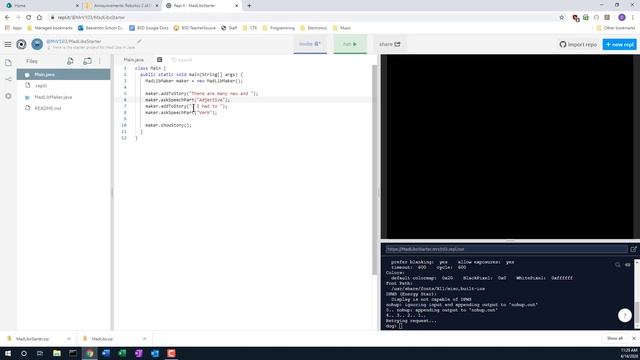Click the share button
Viewport: 640px width, 360px height.
[x=389, y=44]
